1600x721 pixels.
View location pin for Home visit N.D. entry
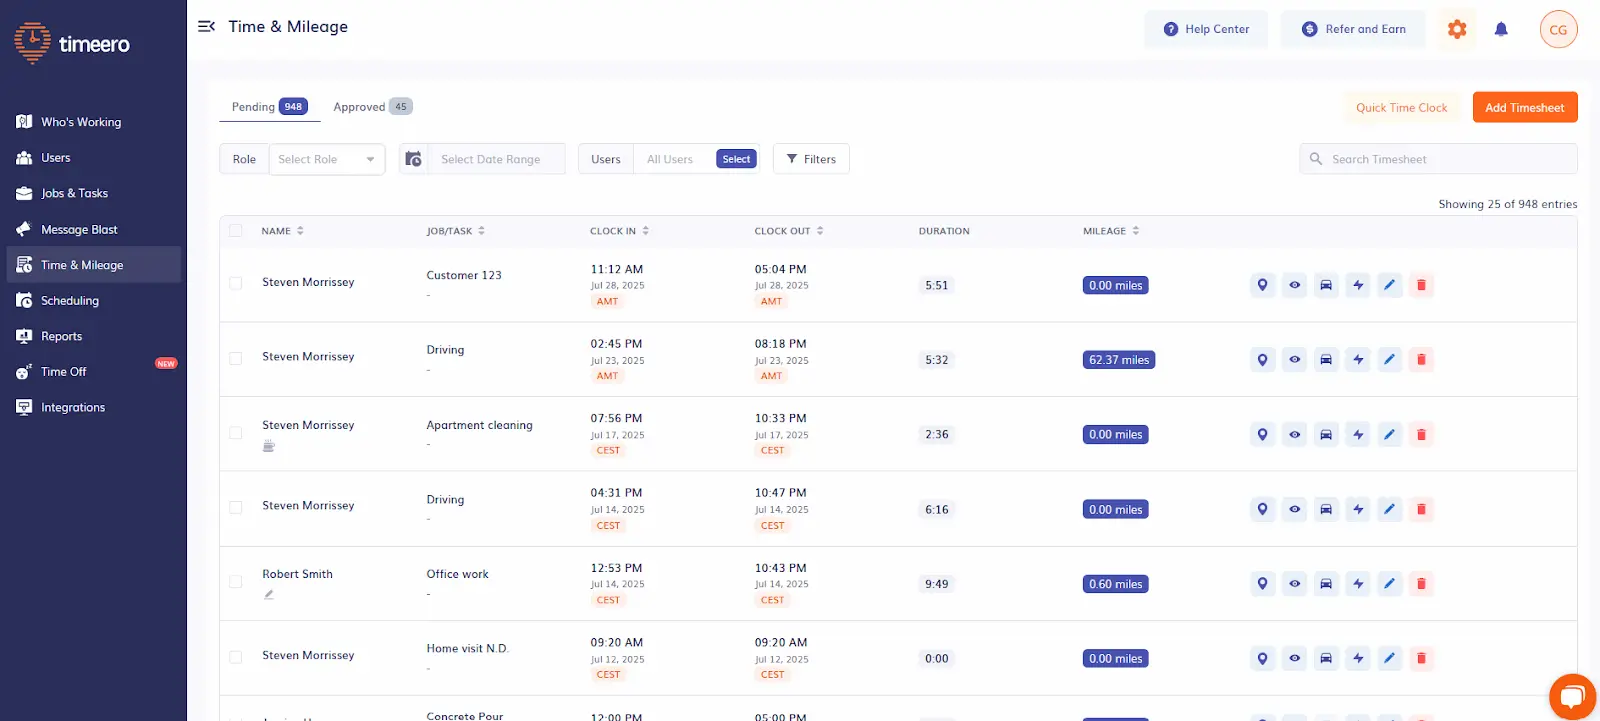point(1263,658)
